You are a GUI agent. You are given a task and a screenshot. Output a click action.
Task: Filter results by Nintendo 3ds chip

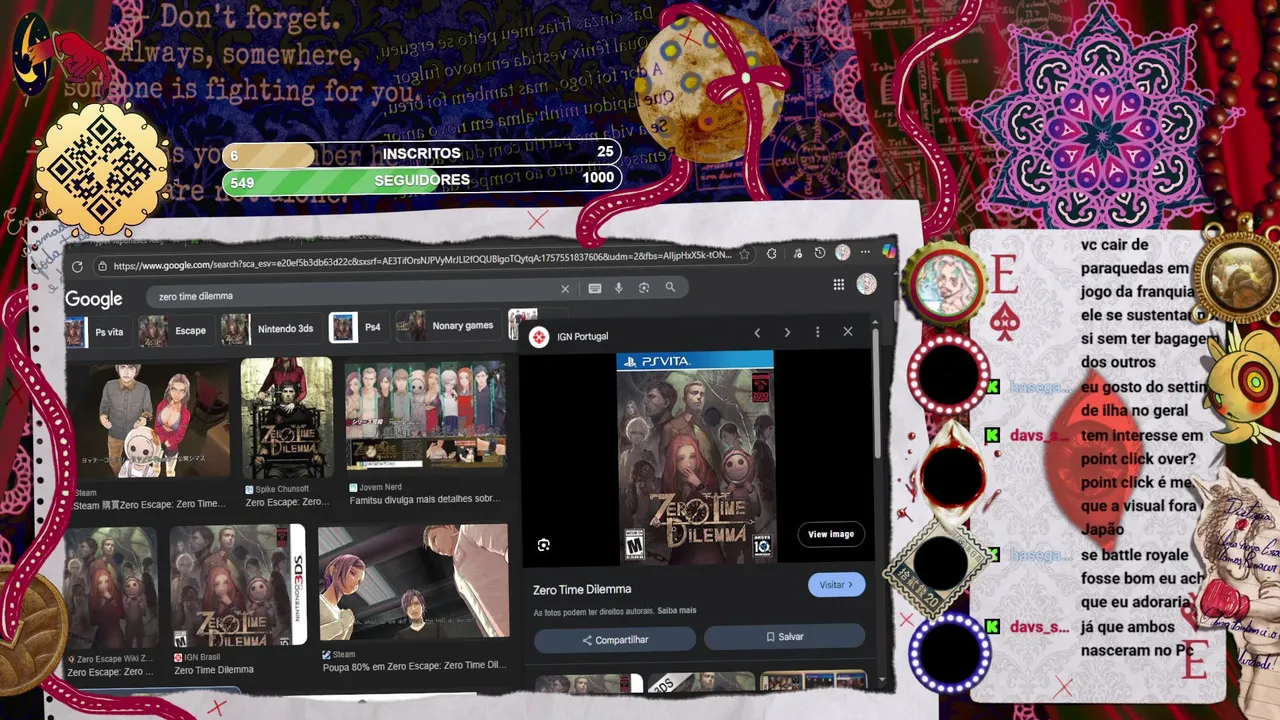268,329
